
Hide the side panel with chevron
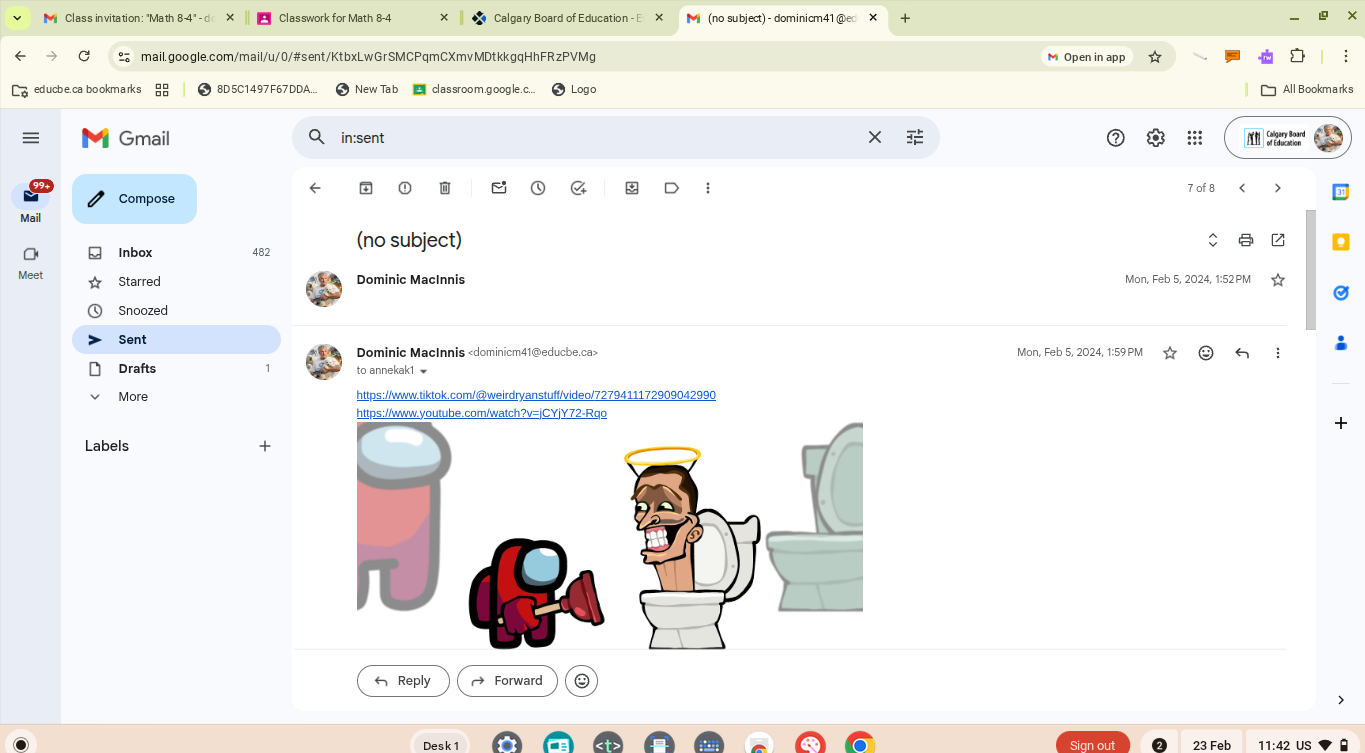(1341, 700)
